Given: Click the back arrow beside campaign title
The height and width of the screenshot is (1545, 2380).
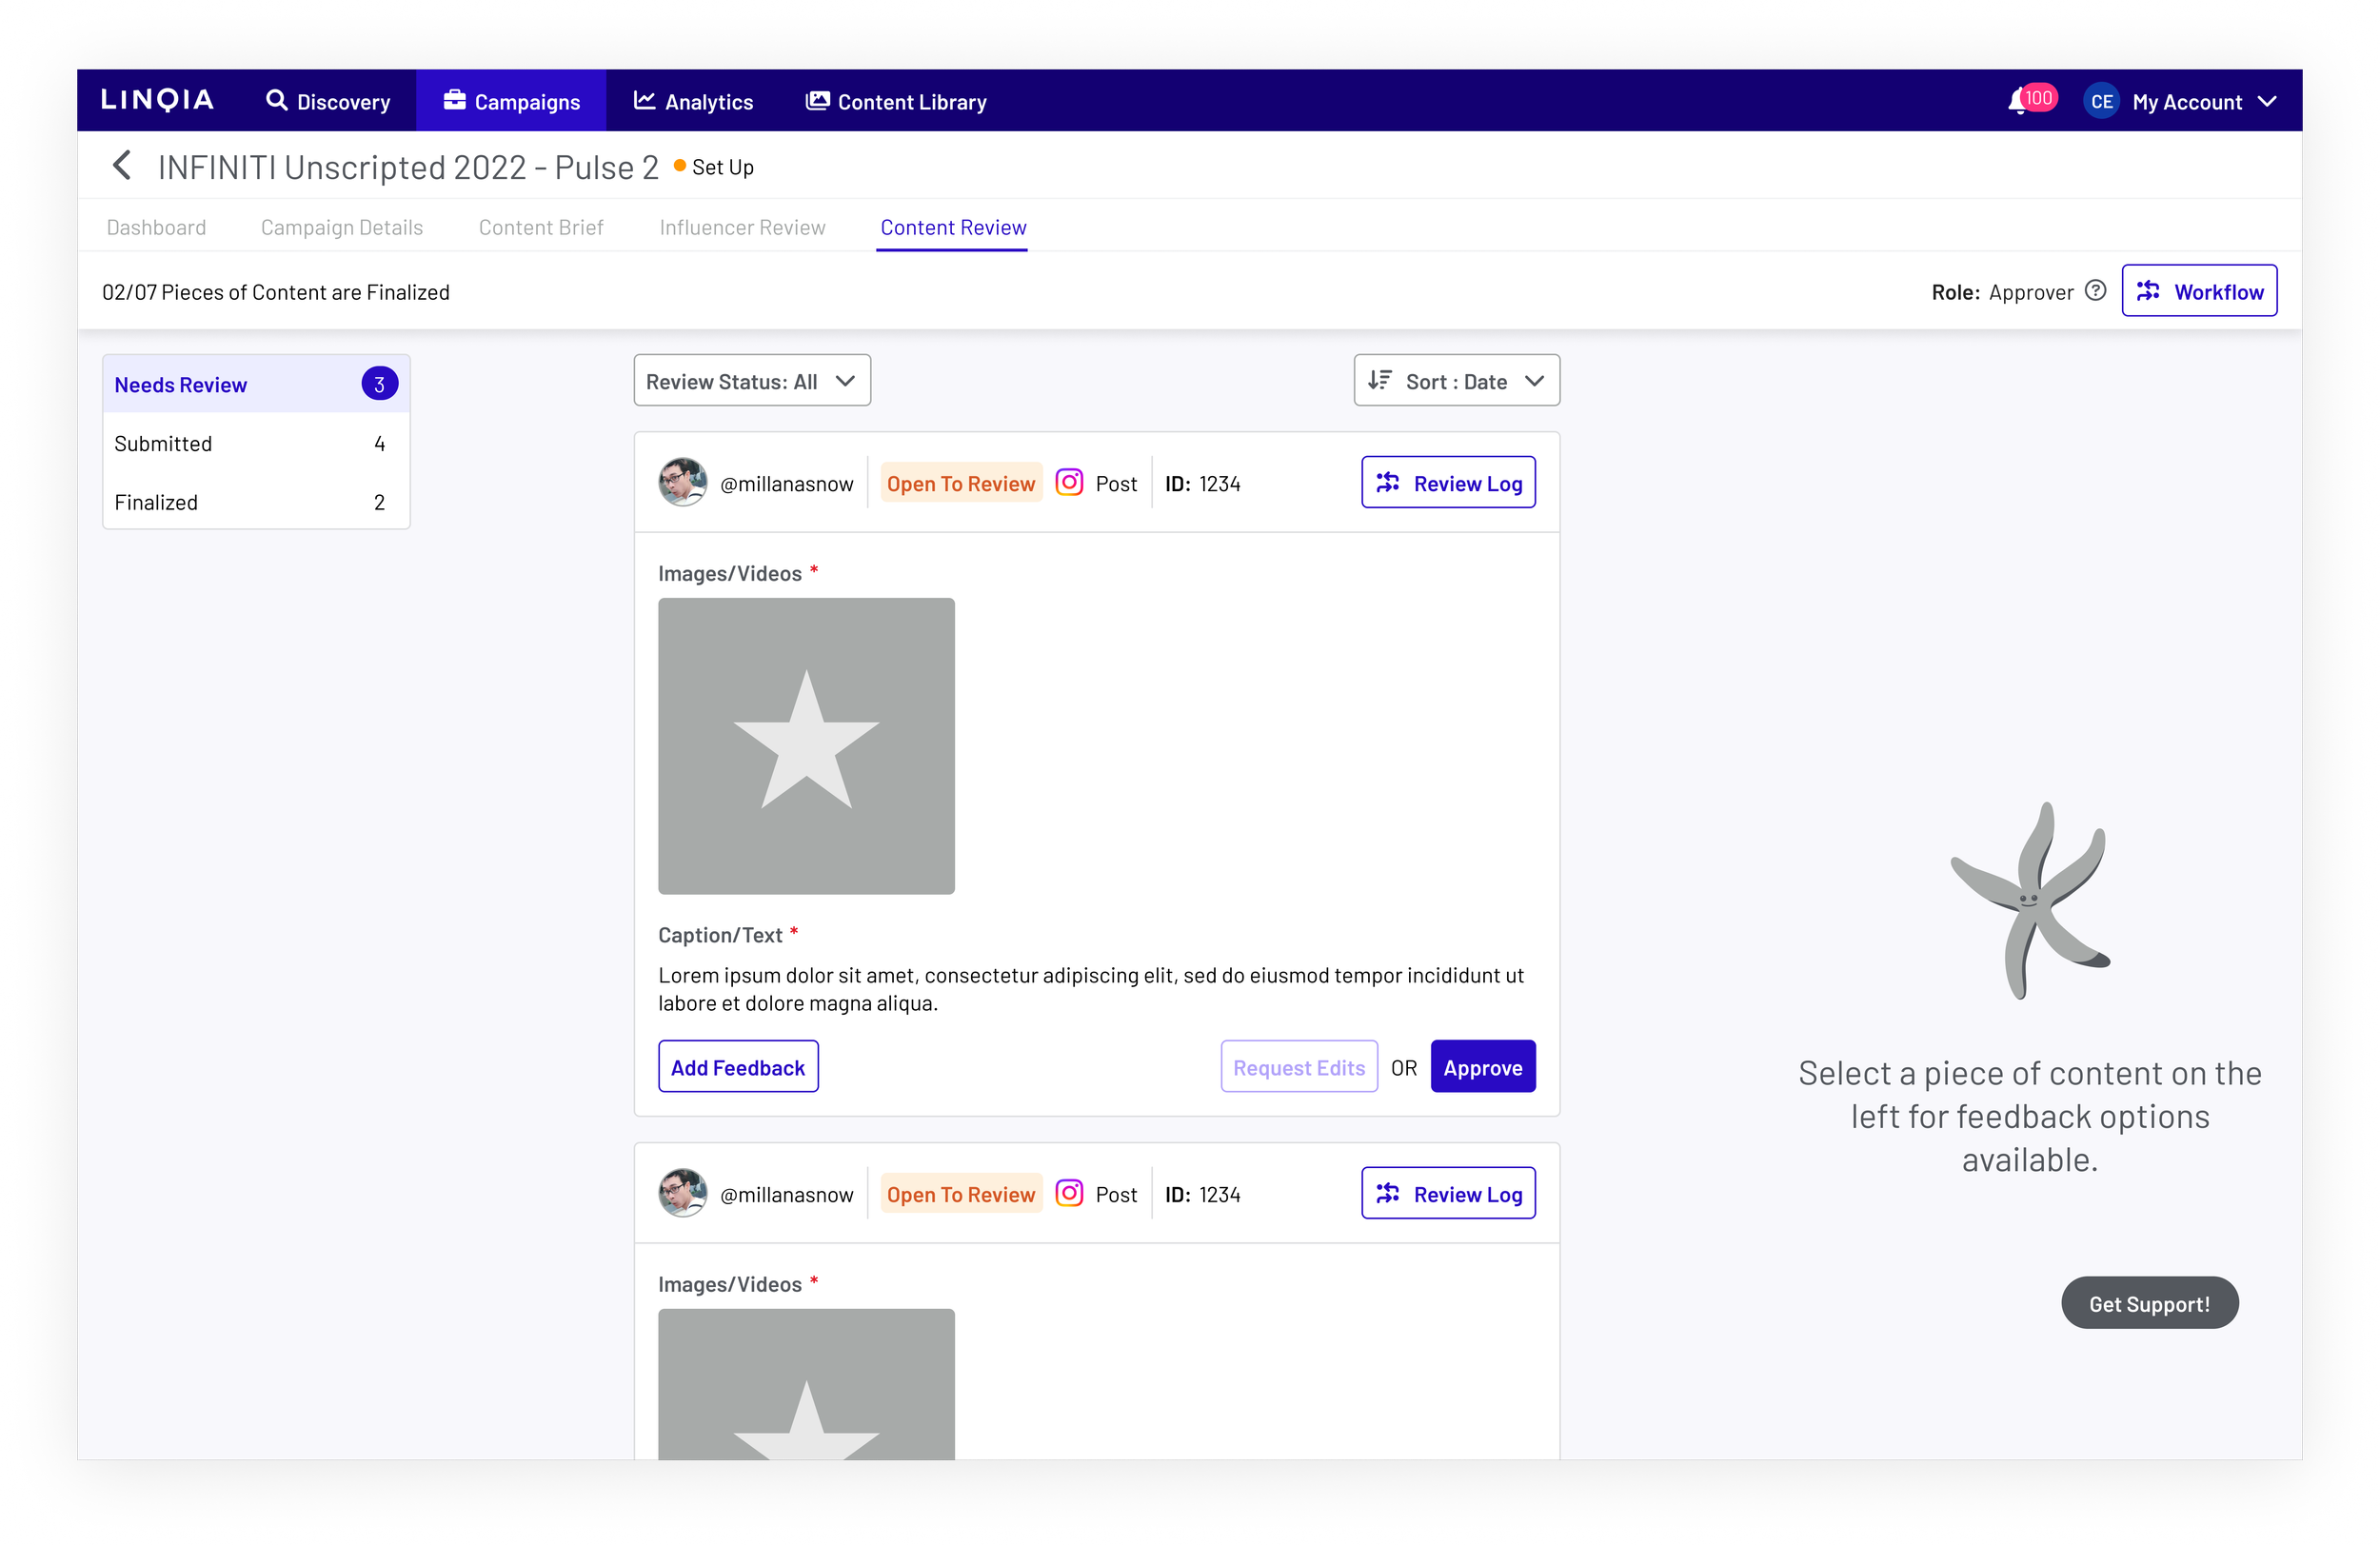Looking at the screenshot, I should pos(122,166).
